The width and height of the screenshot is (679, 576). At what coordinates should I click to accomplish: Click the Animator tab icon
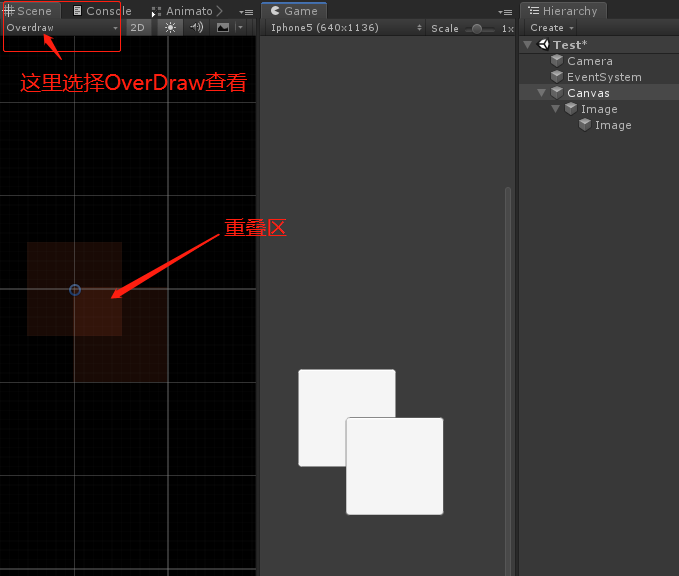(x=156, y=12)
